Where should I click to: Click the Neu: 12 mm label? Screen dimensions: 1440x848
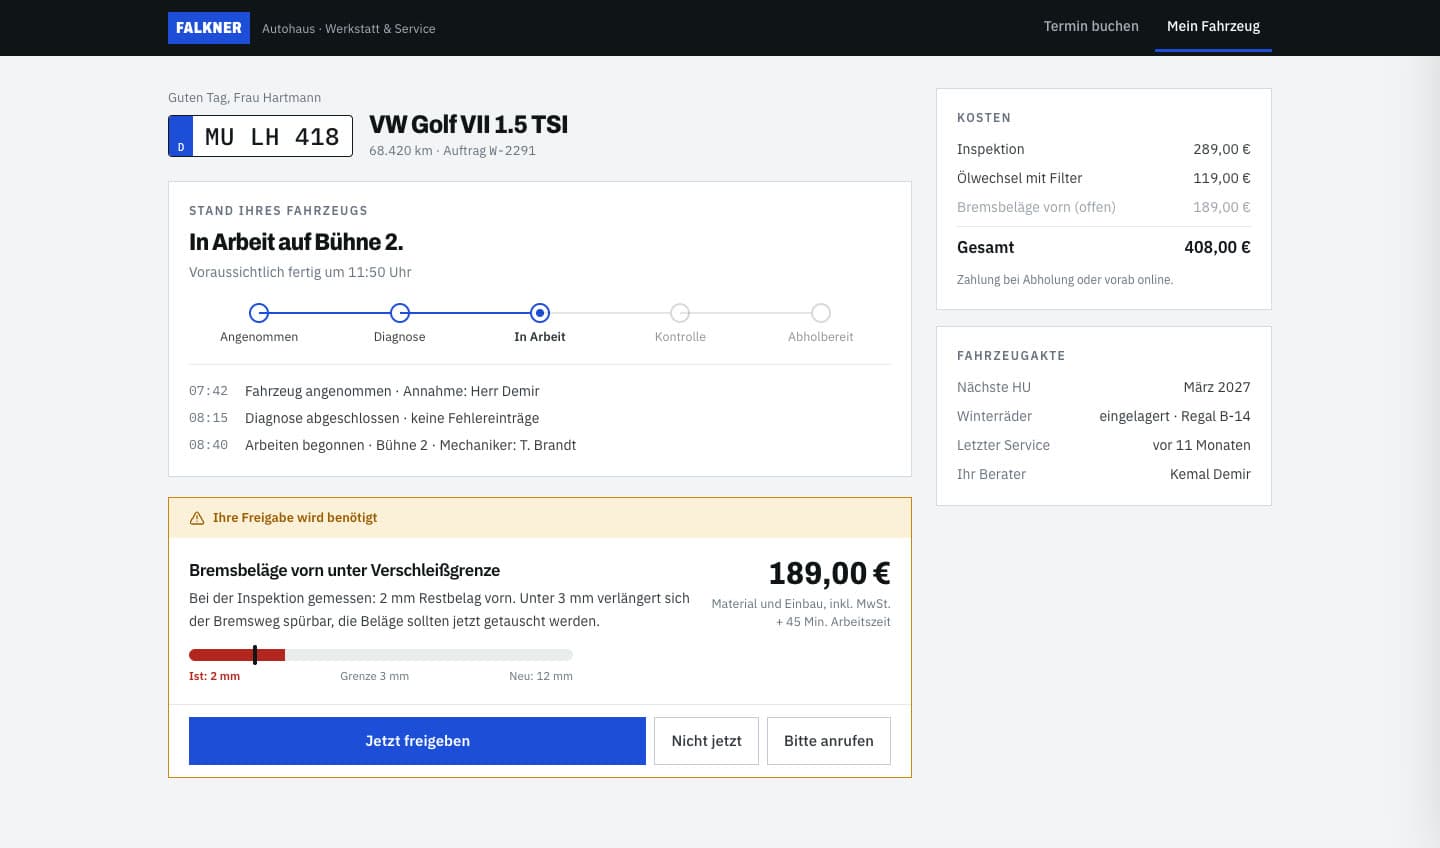pyautogui.click(x=541, y=676)
